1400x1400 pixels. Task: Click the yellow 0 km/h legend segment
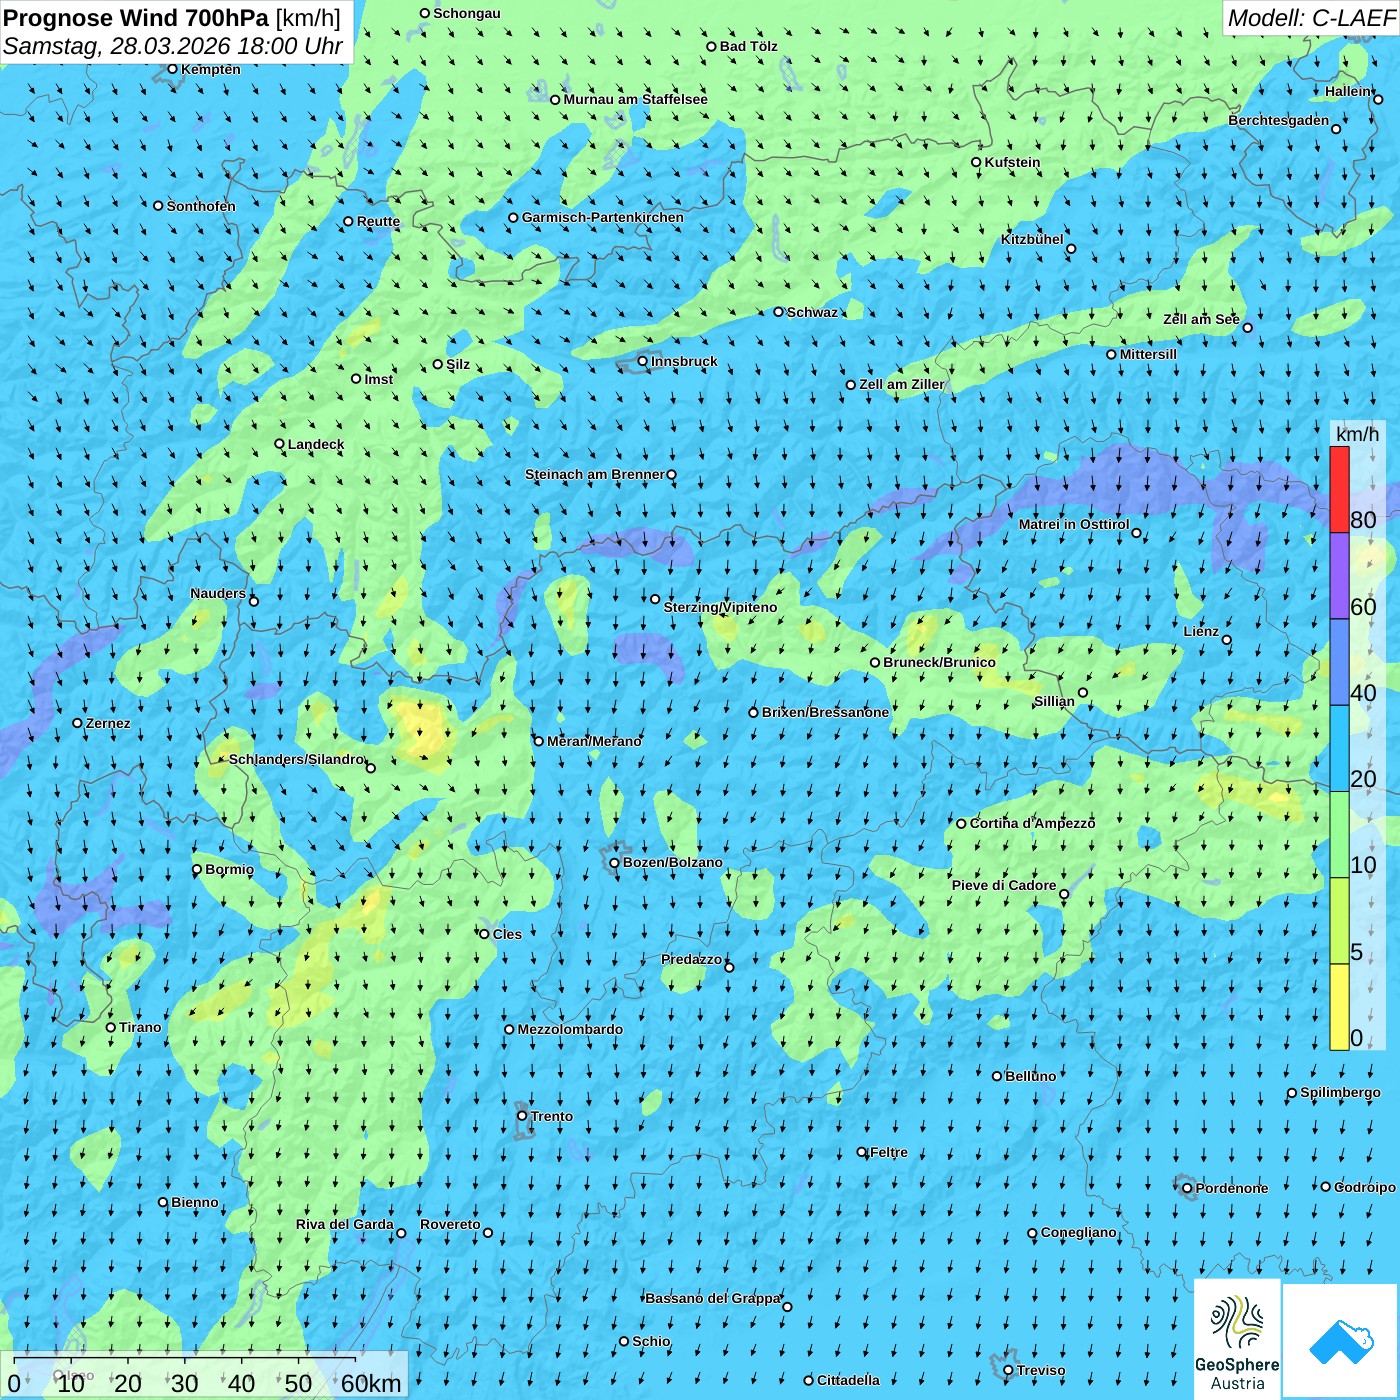click(x=1339, y=1007)
